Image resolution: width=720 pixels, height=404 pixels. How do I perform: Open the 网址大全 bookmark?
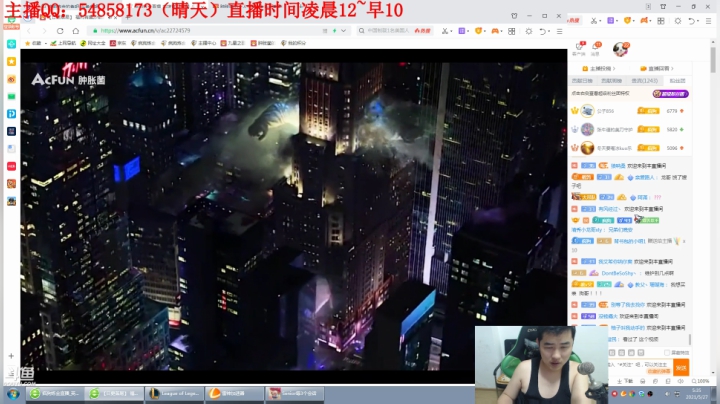click(93, 43)
